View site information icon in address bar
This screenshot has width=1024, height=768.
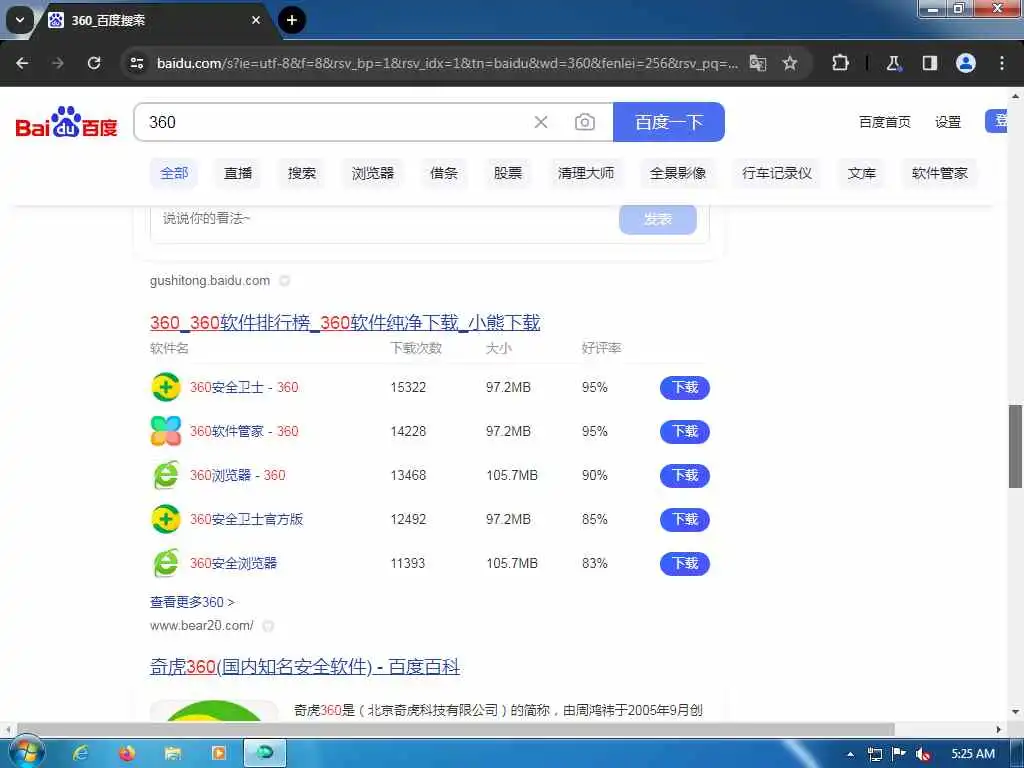tap(137, 63)
